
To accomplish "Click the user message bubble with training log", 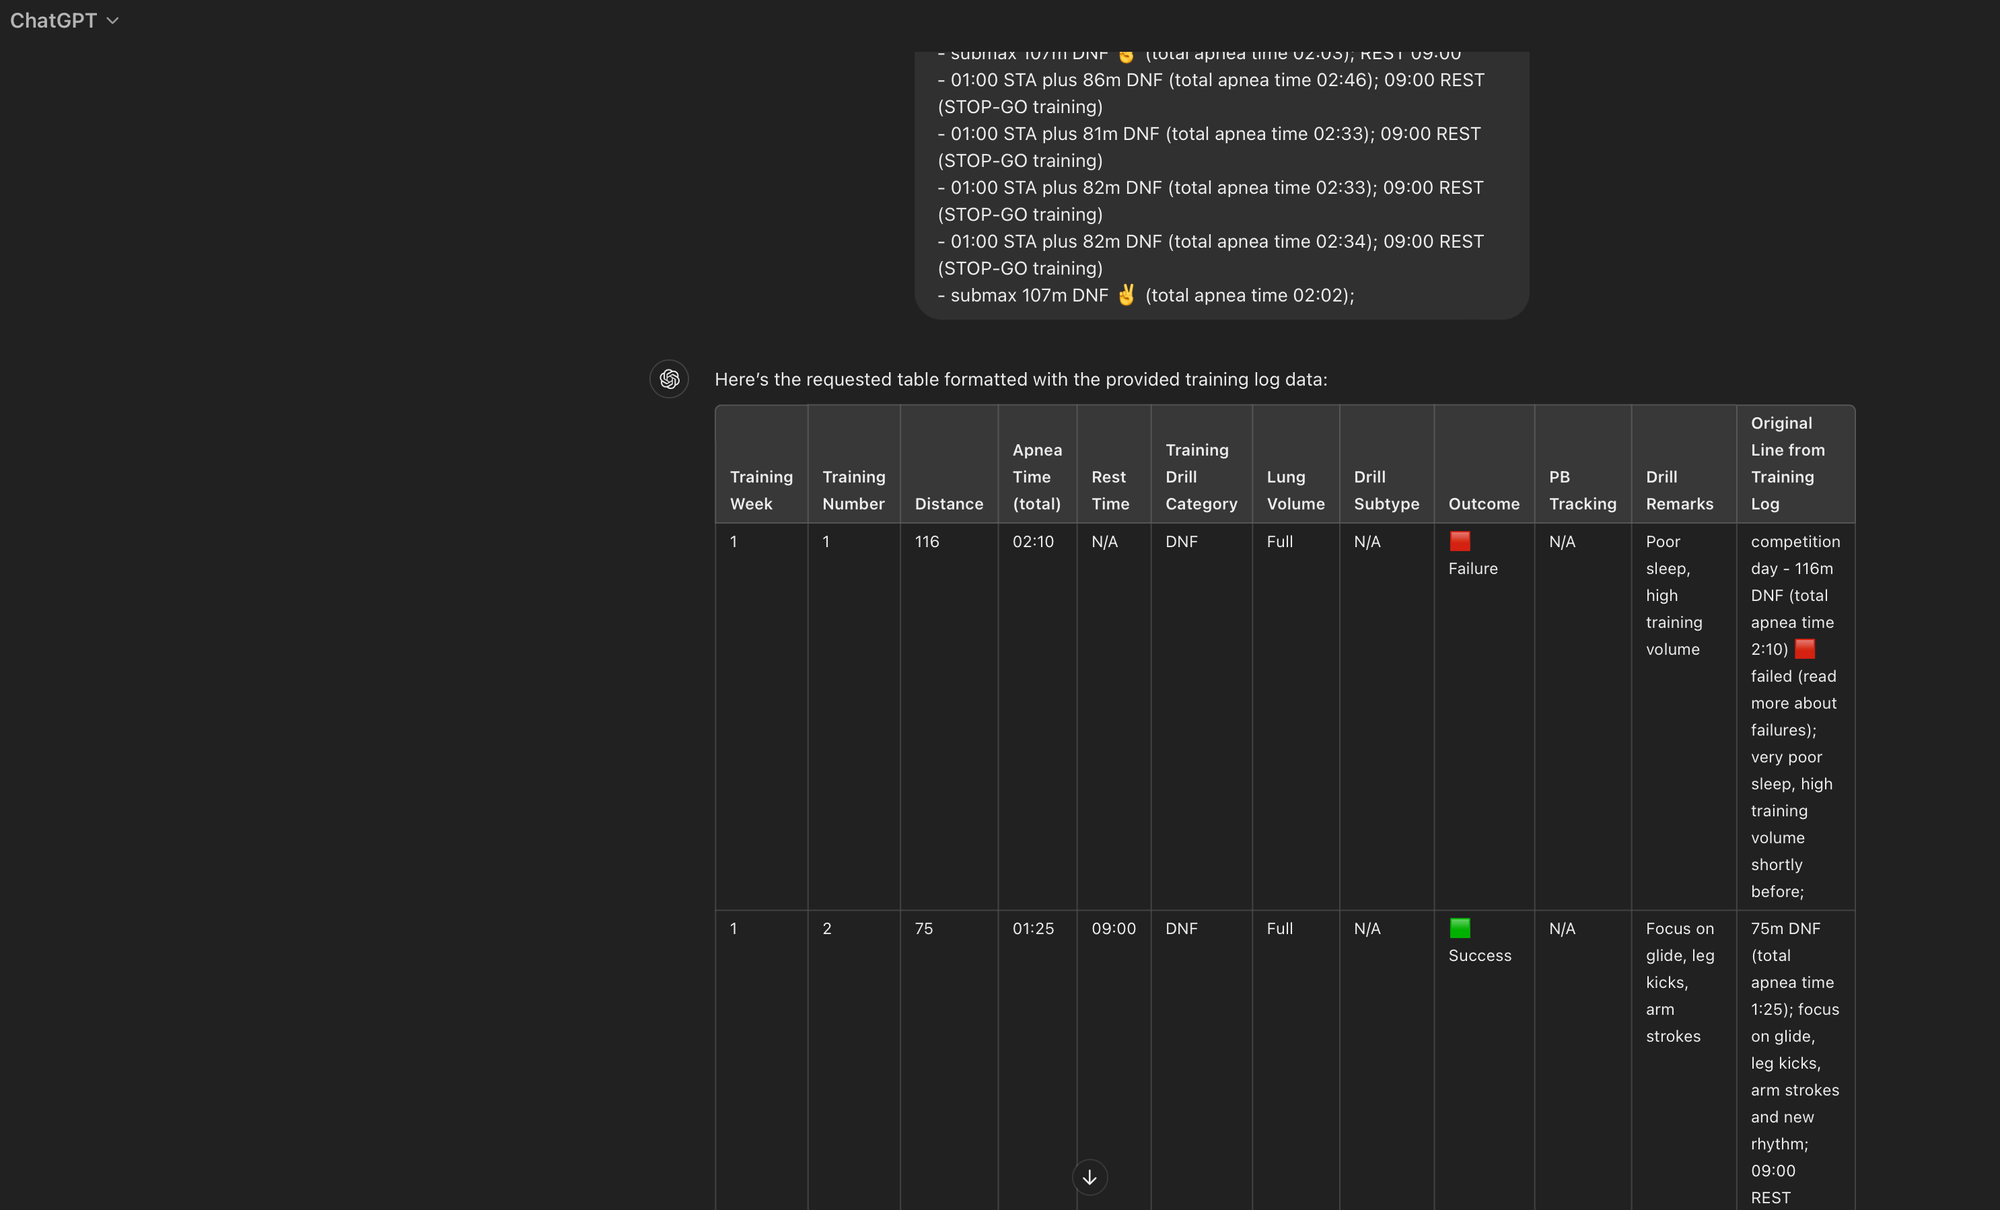I will [x=1222, y=185].
